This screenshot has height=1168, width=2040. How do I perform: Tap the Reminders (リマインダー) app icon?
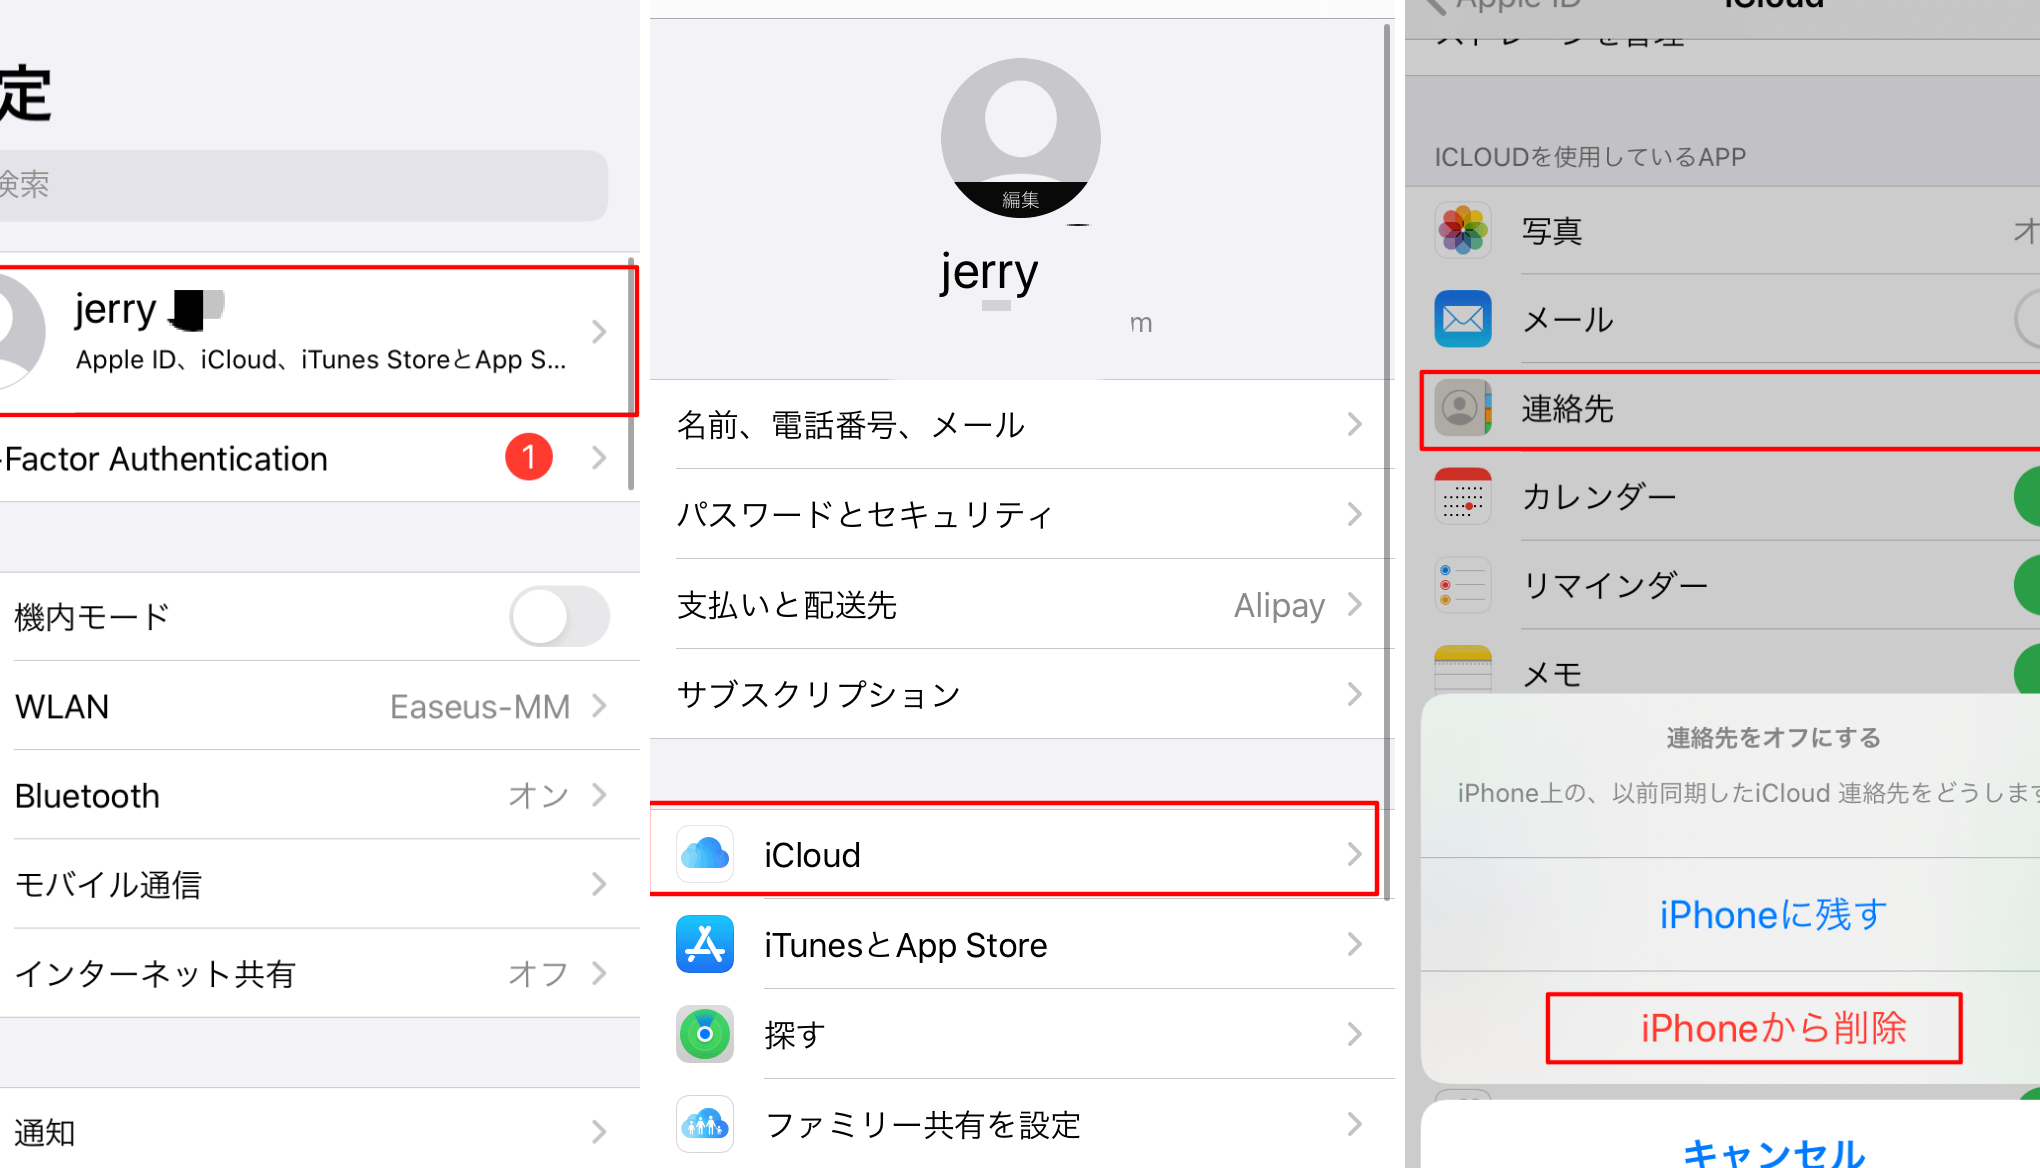tap(1463, 585)
